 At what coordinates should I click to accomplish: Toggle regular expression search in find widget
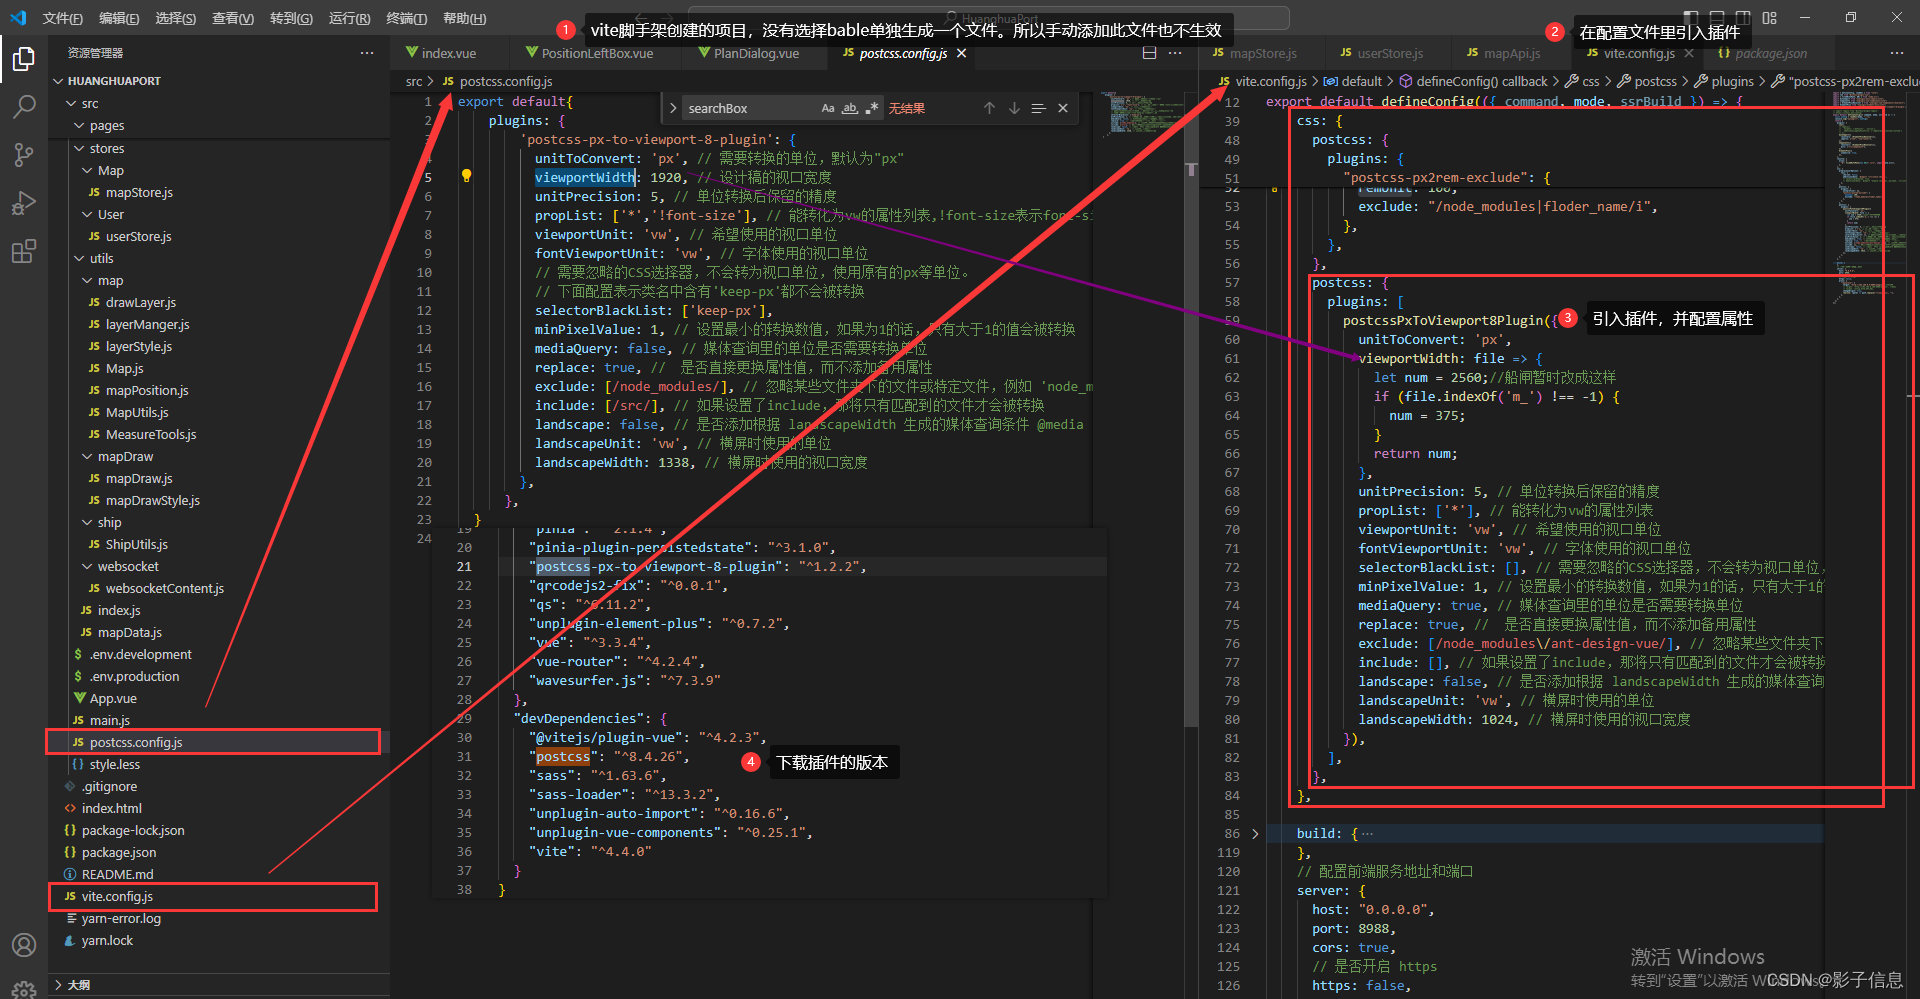point(872,108)
